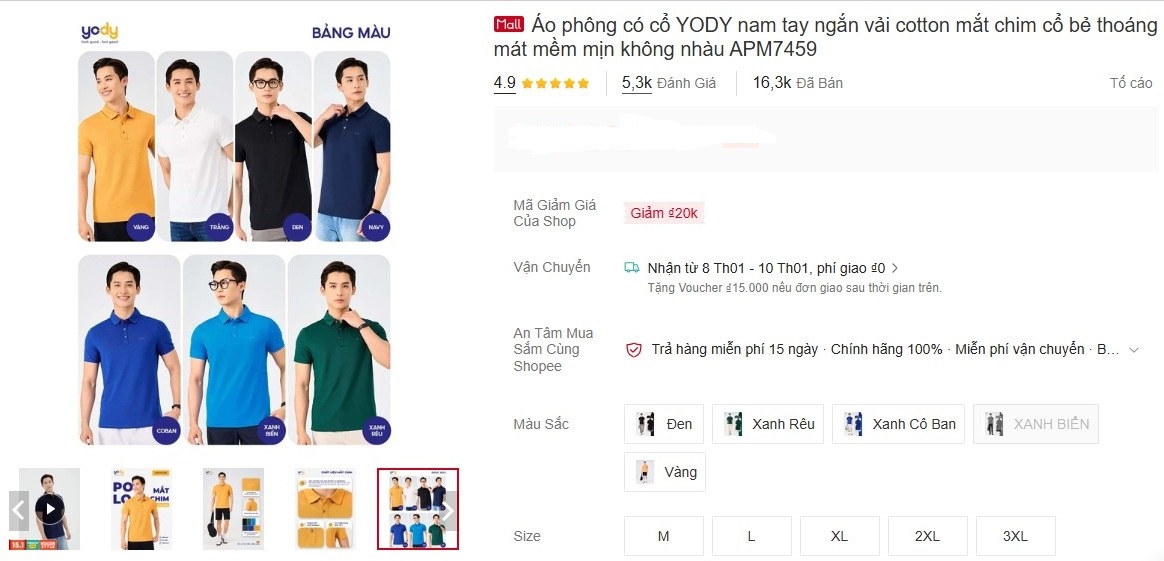The height and width of the screenshot is (561, 1164).
Task: Expand An Tâm Mua Sắm details chevron
Action: pyautogui.click(x=1134, y=350)
